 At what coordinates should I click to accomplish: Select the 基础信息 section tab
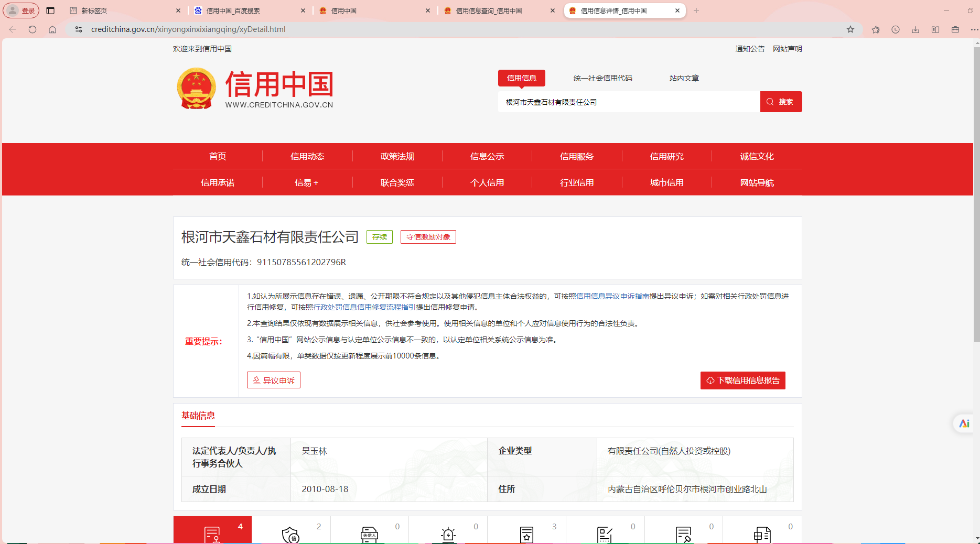click(x=198, y=415)
